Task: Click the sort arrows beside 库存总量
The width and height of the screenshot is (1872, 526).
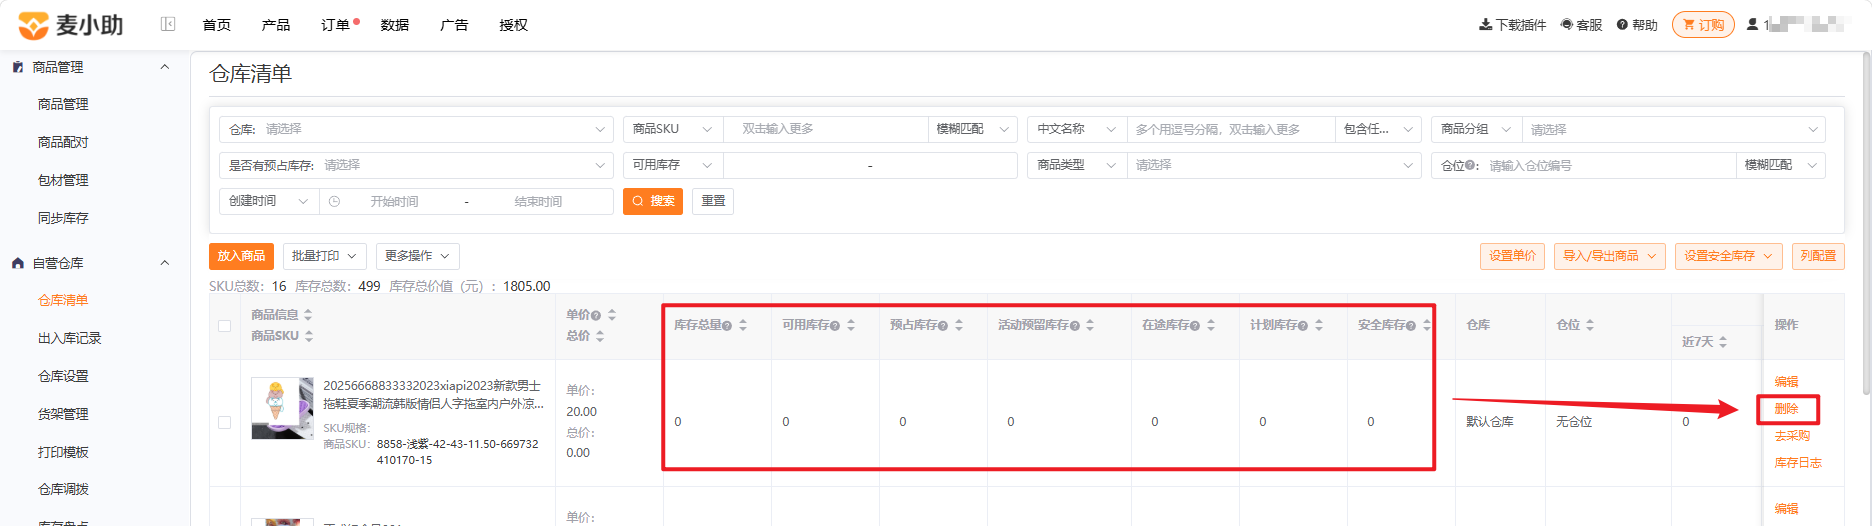Action: (x=743, y=325)
